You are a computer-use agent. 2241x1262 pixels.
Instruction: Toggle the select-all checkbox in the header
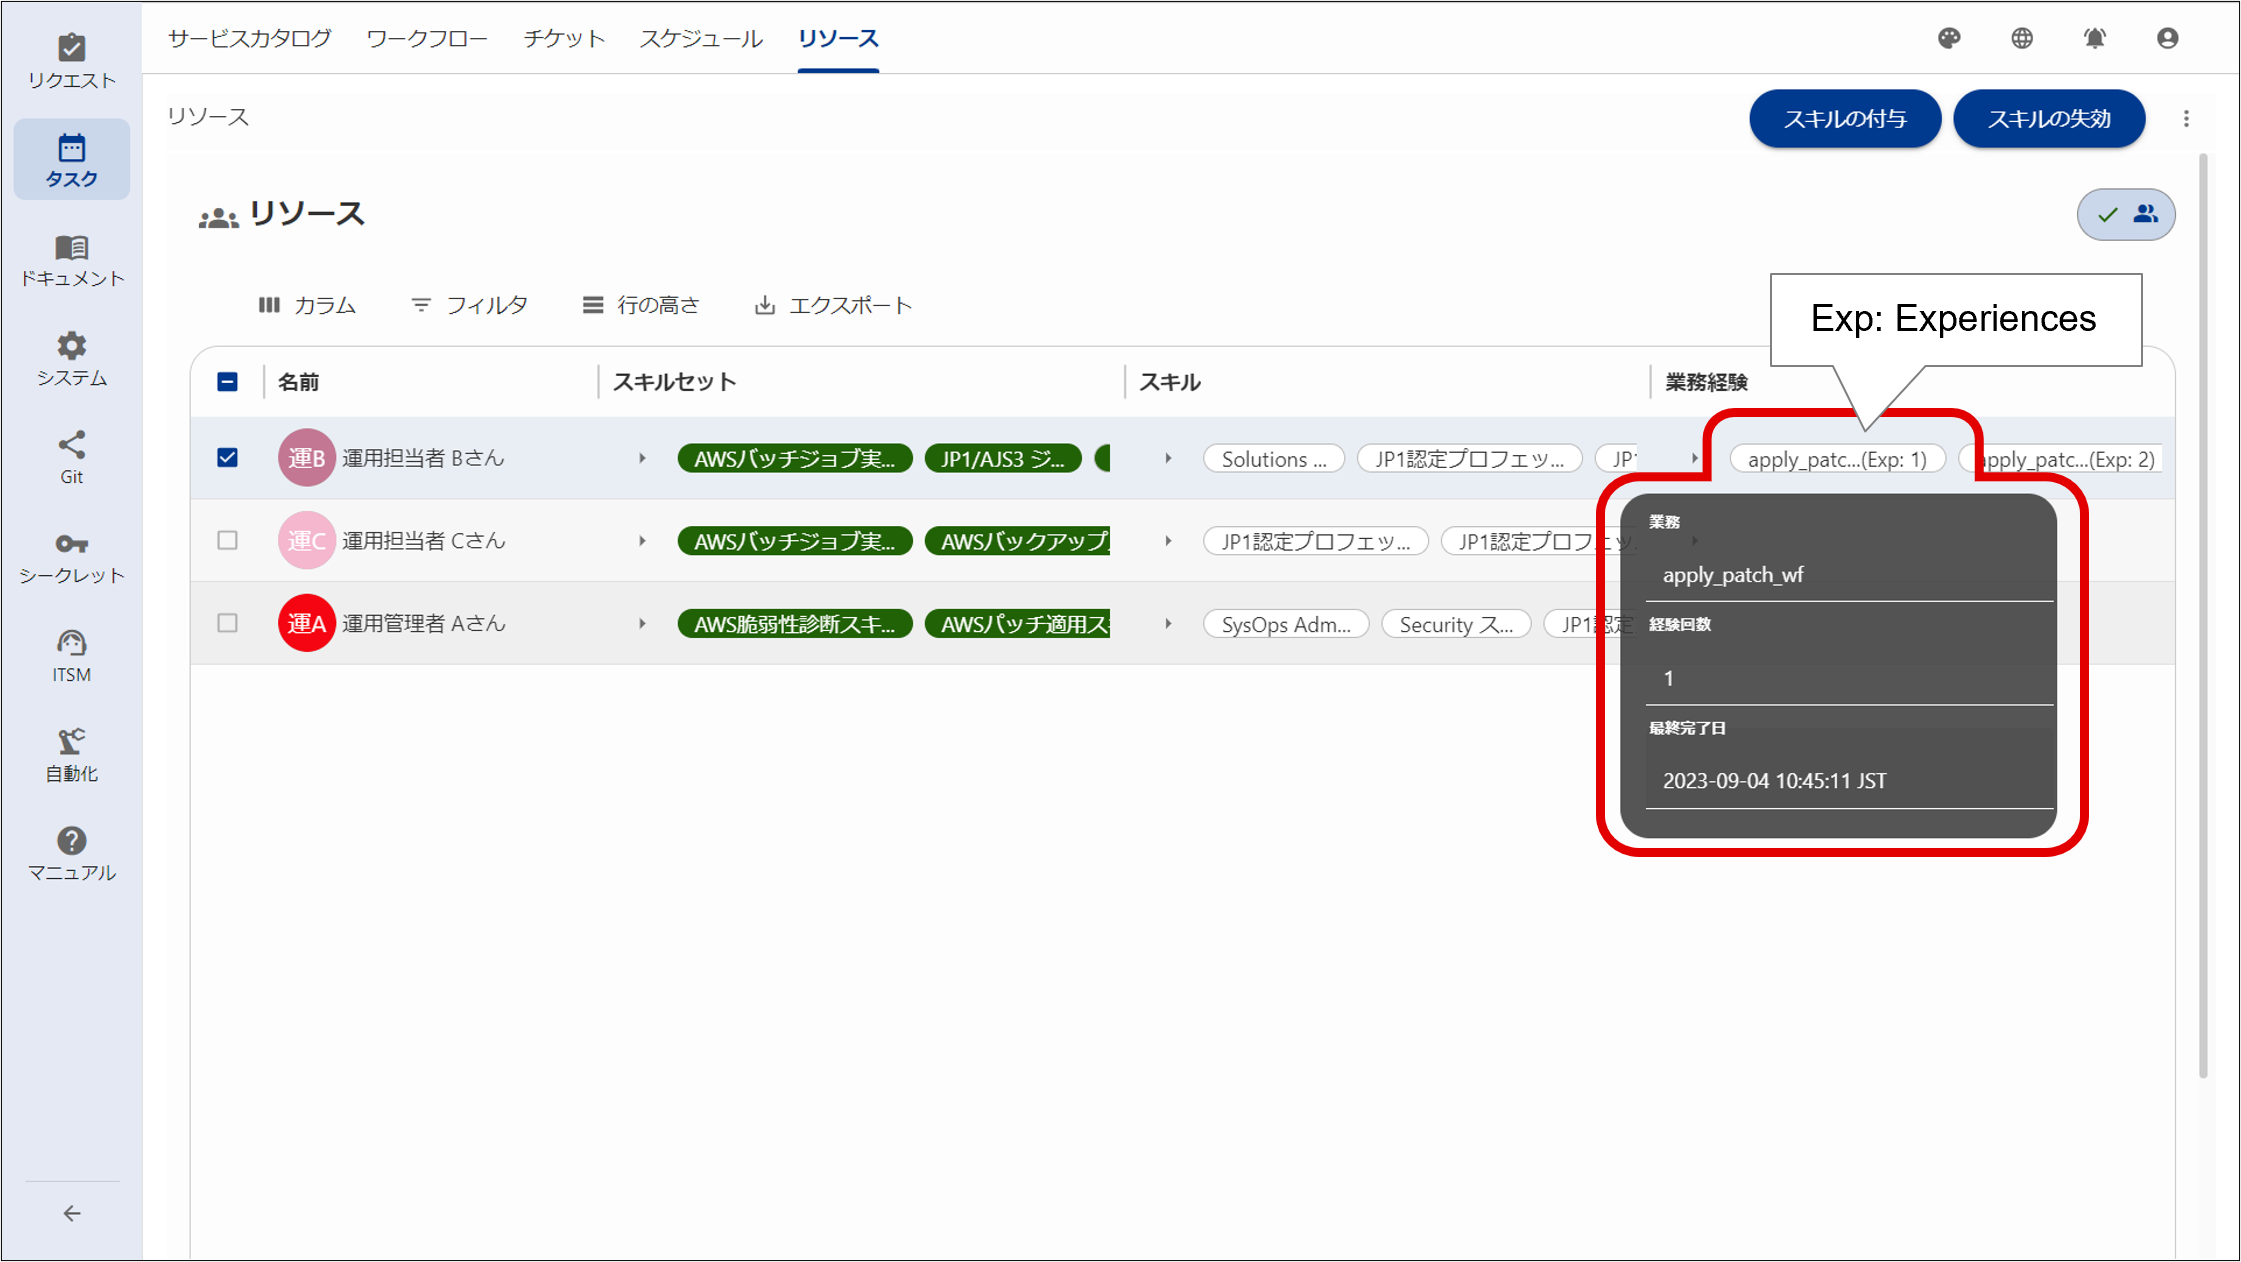(227, 381)
